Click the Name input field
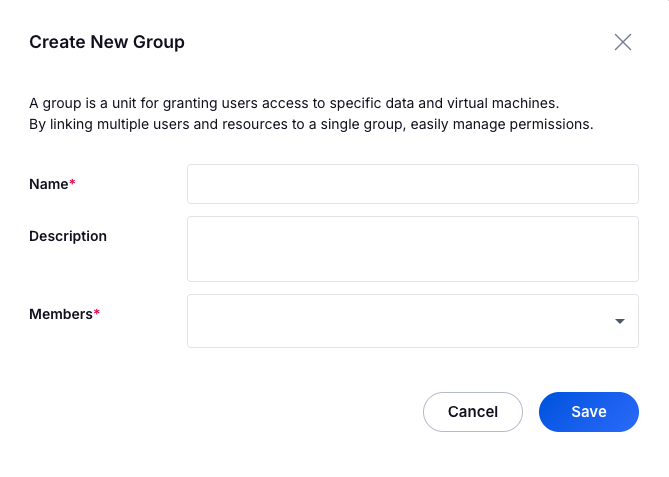 click(x=412, y=184)
